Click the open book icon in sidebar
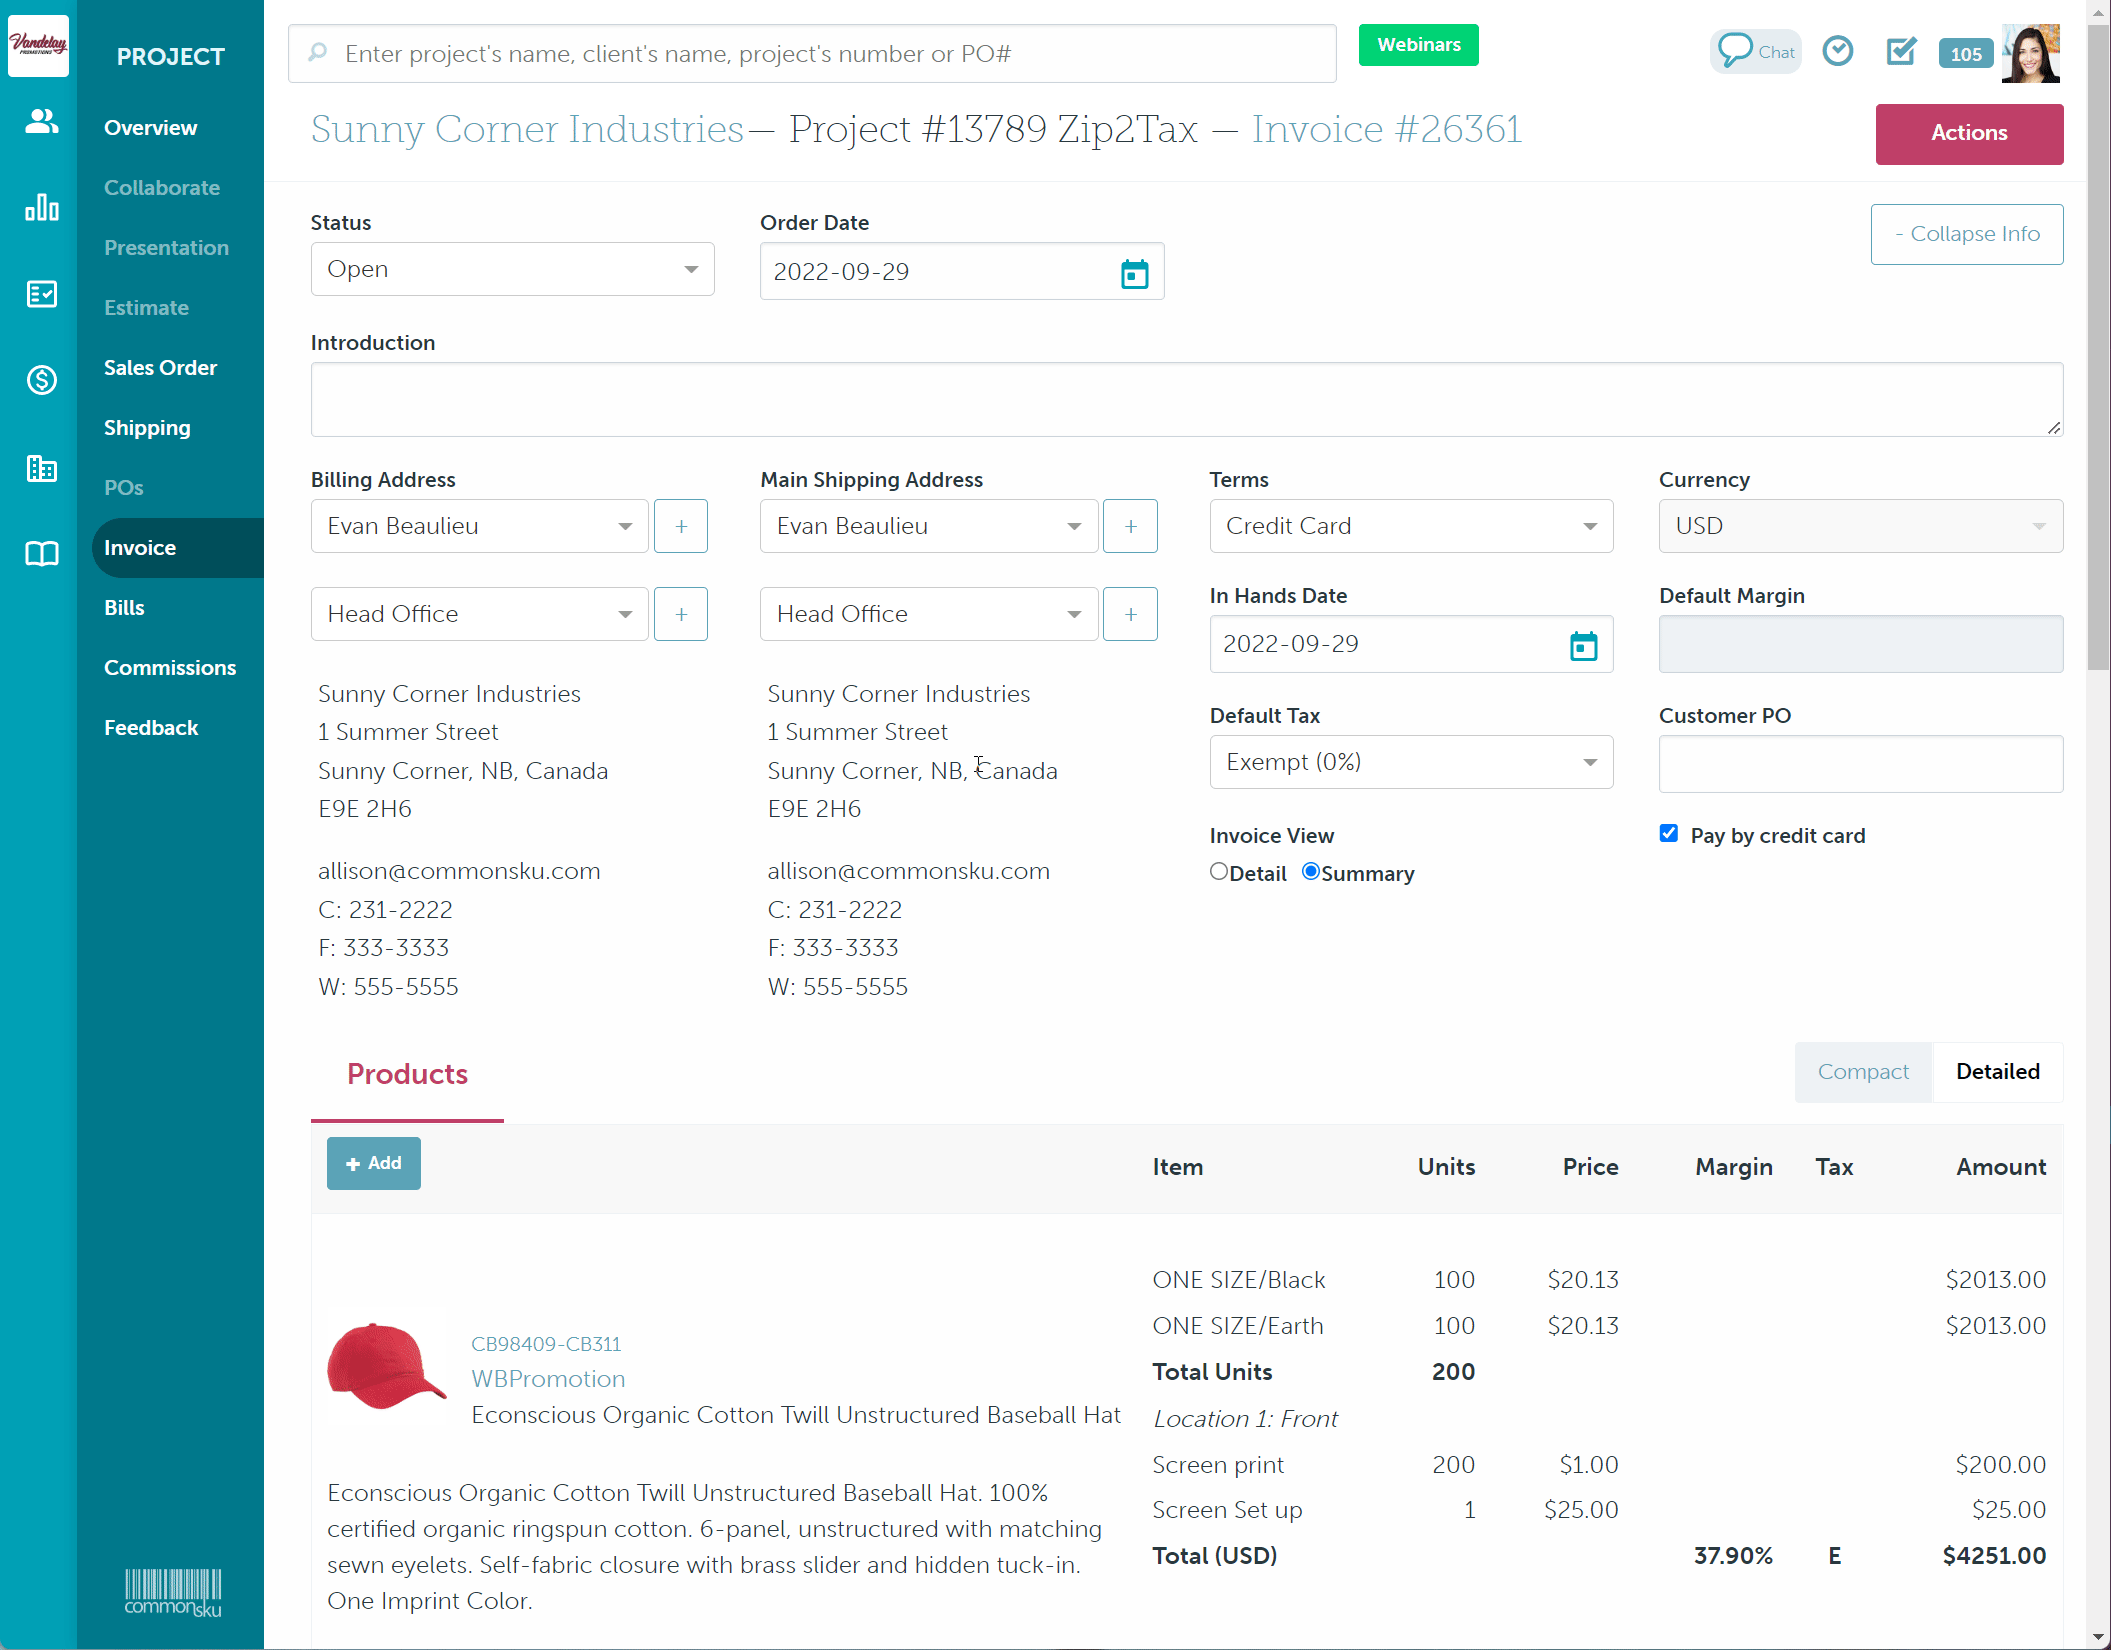The width and height of the screenshot is (2111, 1650). [x=41, y=553]
